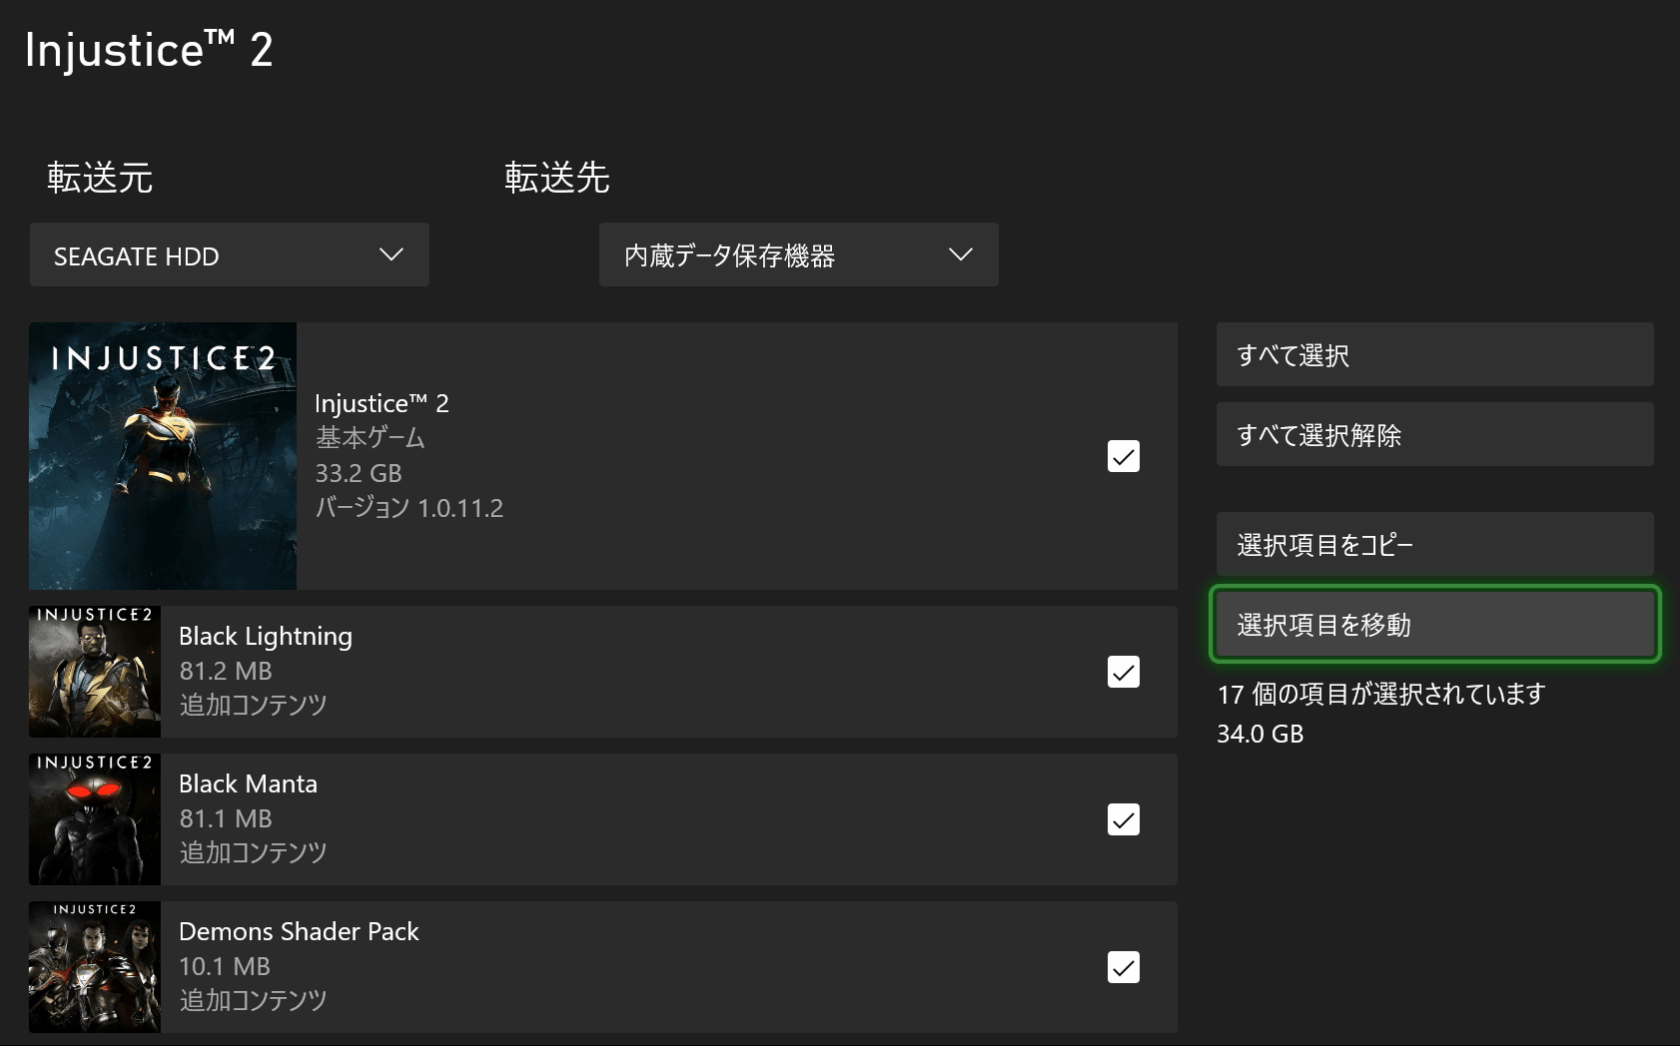
Task: Uncheck the Injustice 2 base game checkbox
Action: coord(1123,456)
